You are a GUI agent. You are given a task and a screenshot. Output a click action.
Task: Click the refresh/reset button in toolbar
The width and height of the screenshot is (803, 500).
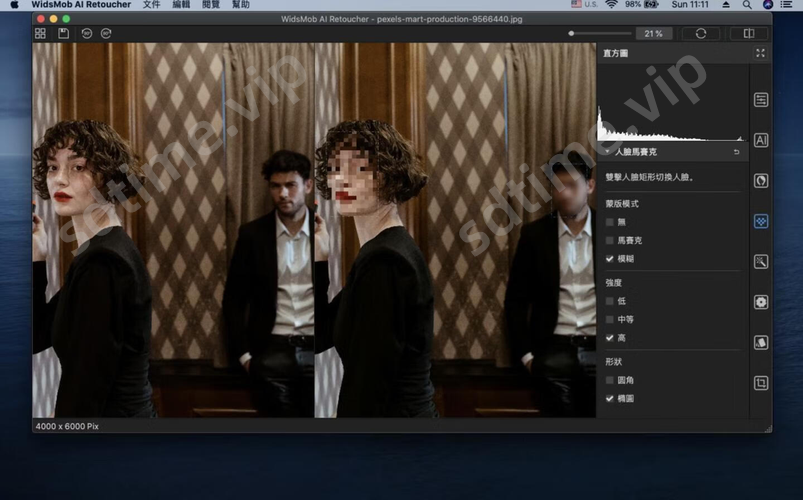701,33
